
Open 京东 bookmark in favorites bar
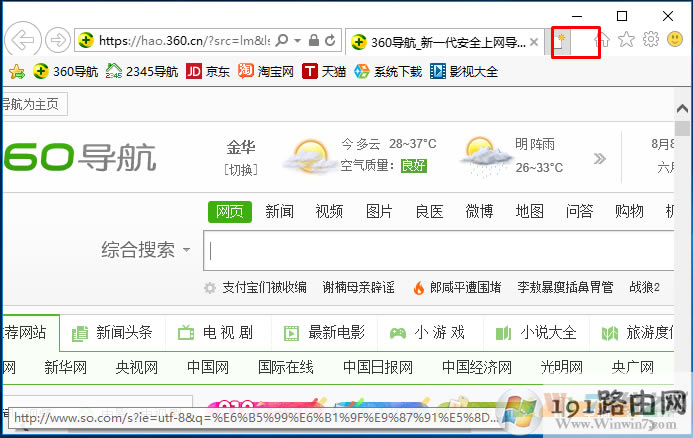(x=208, y=71)
